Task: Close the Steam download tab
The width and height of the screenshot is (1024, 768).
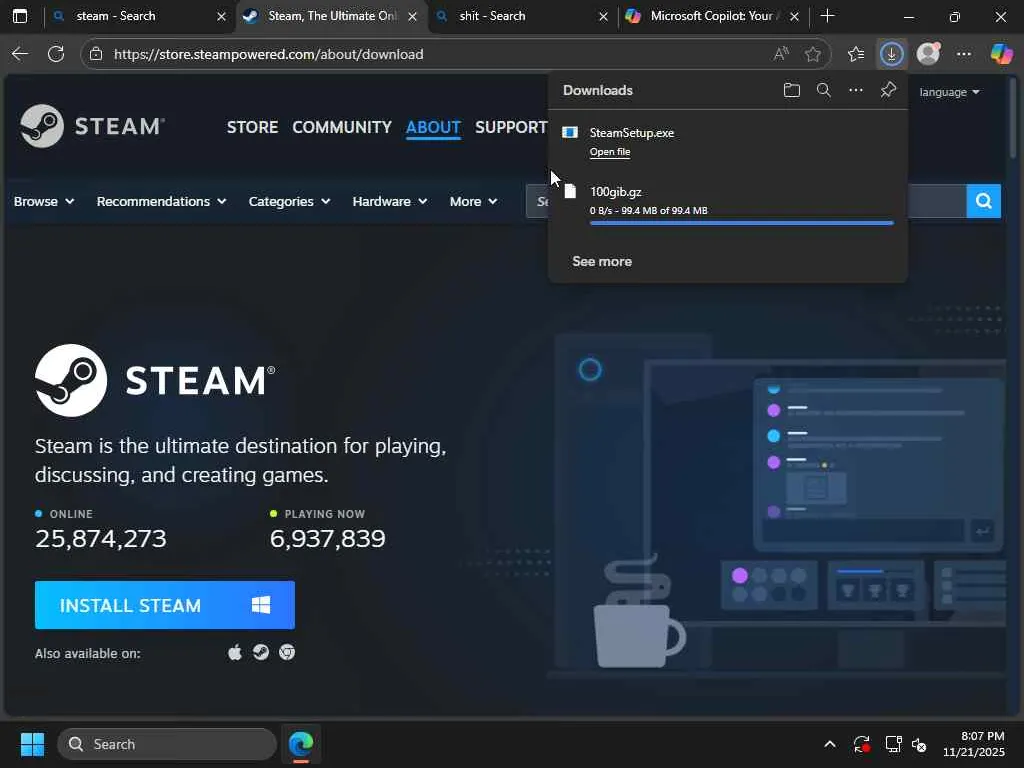Action: coord(412,16)
